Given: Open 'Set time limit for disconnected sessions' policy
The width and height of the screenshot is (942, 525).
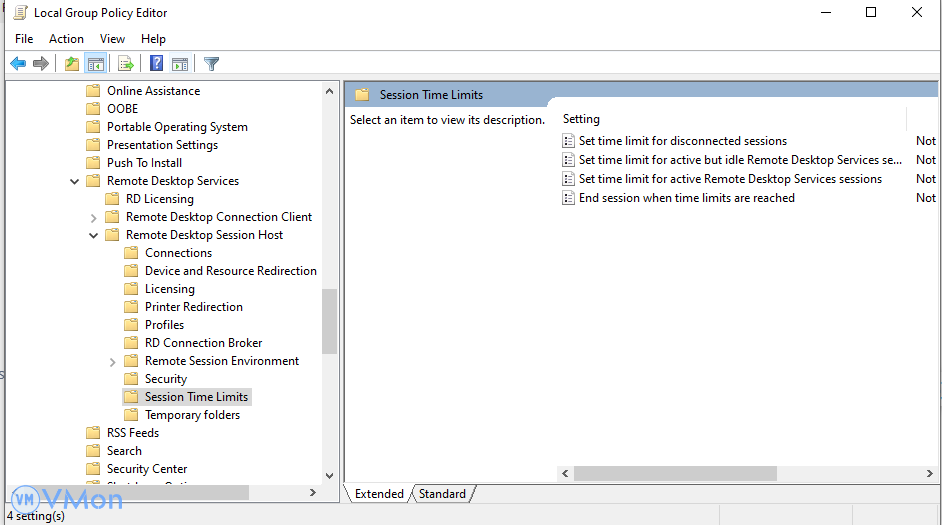Looking at the screenshot, I should point(682,141).
